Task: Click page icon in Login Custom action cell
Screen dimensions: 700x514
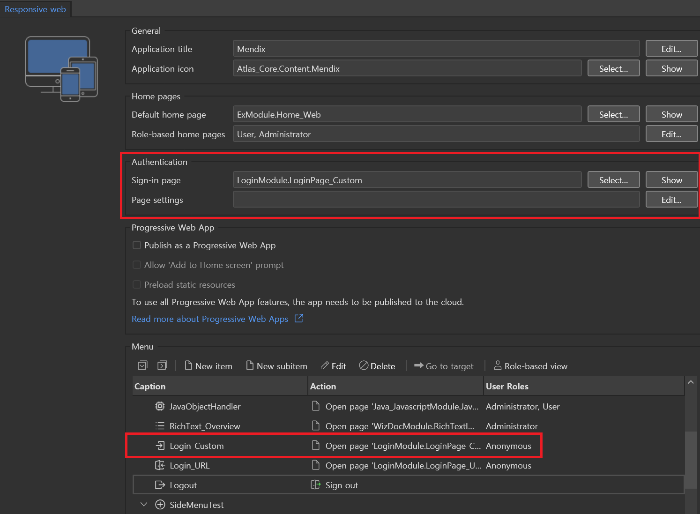Action: point(316,445)
